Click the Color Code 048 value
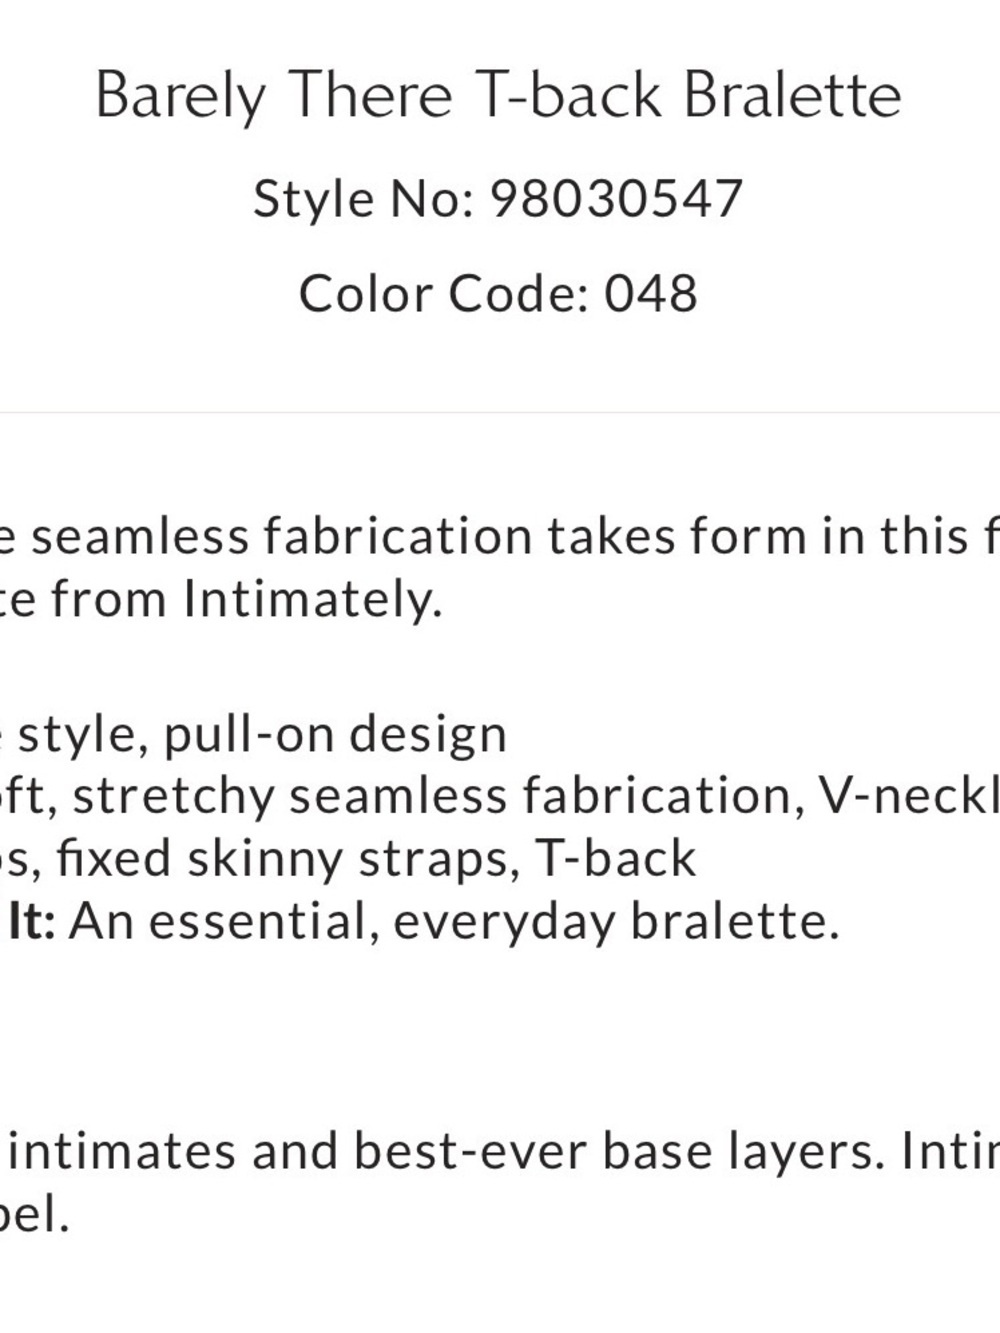This screenshot has width=1000, height=1333. click(x=650, y=294)
